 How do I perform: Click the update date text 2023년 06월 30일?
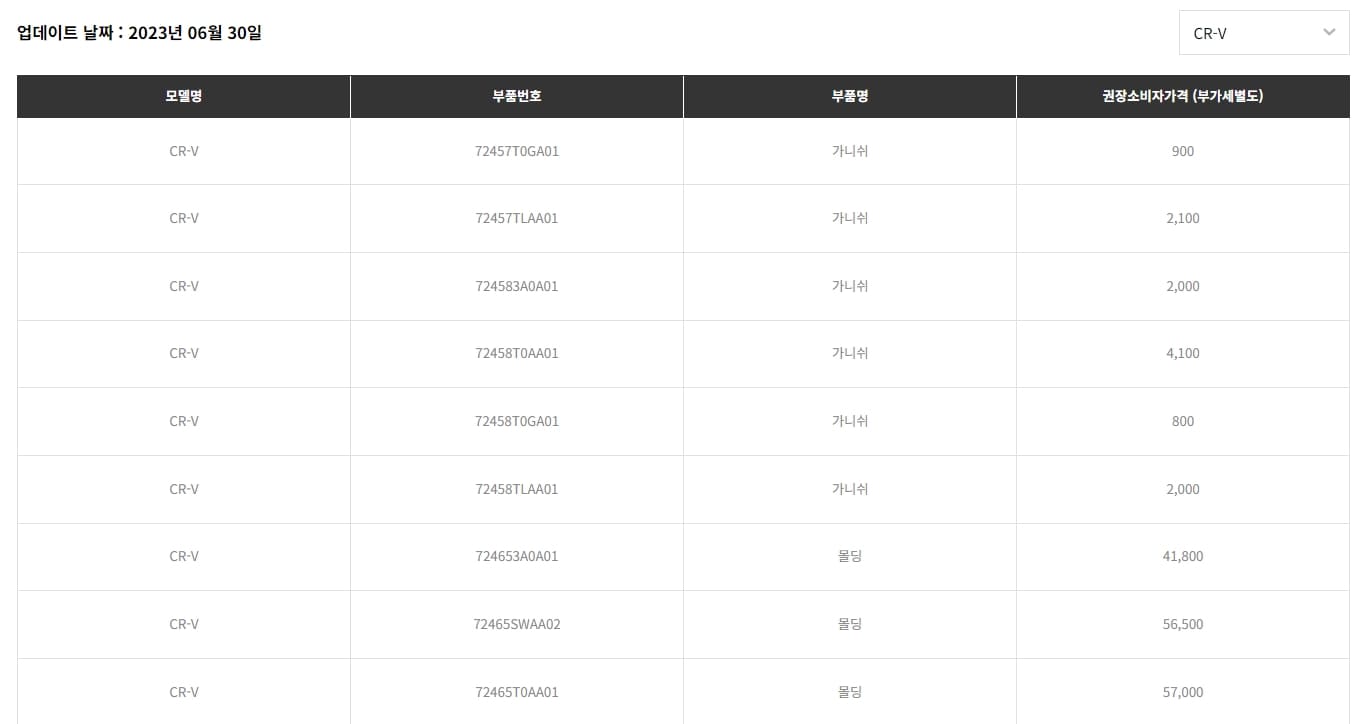pyautogui.click(x=195, y=33)
